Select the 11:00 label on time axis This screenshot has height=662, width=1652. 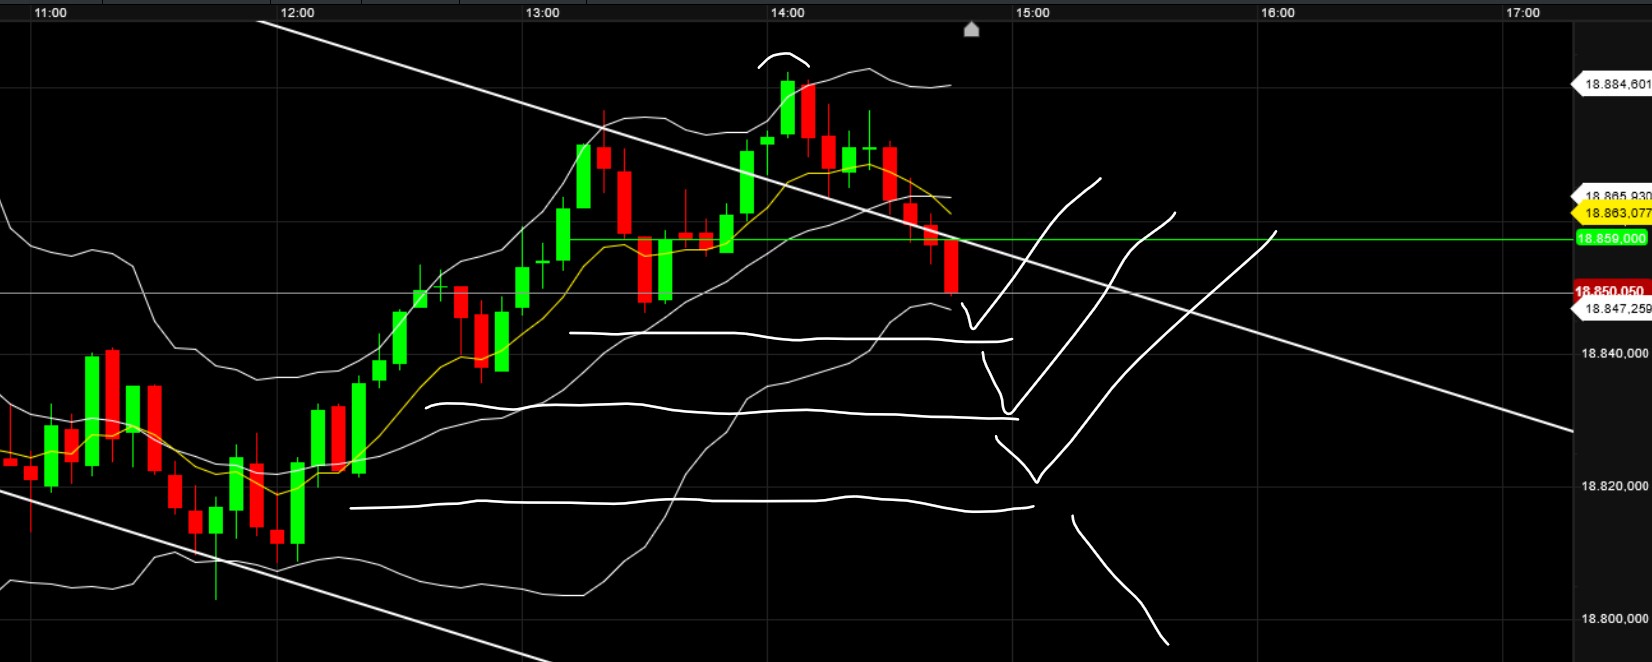click(50, 13)
